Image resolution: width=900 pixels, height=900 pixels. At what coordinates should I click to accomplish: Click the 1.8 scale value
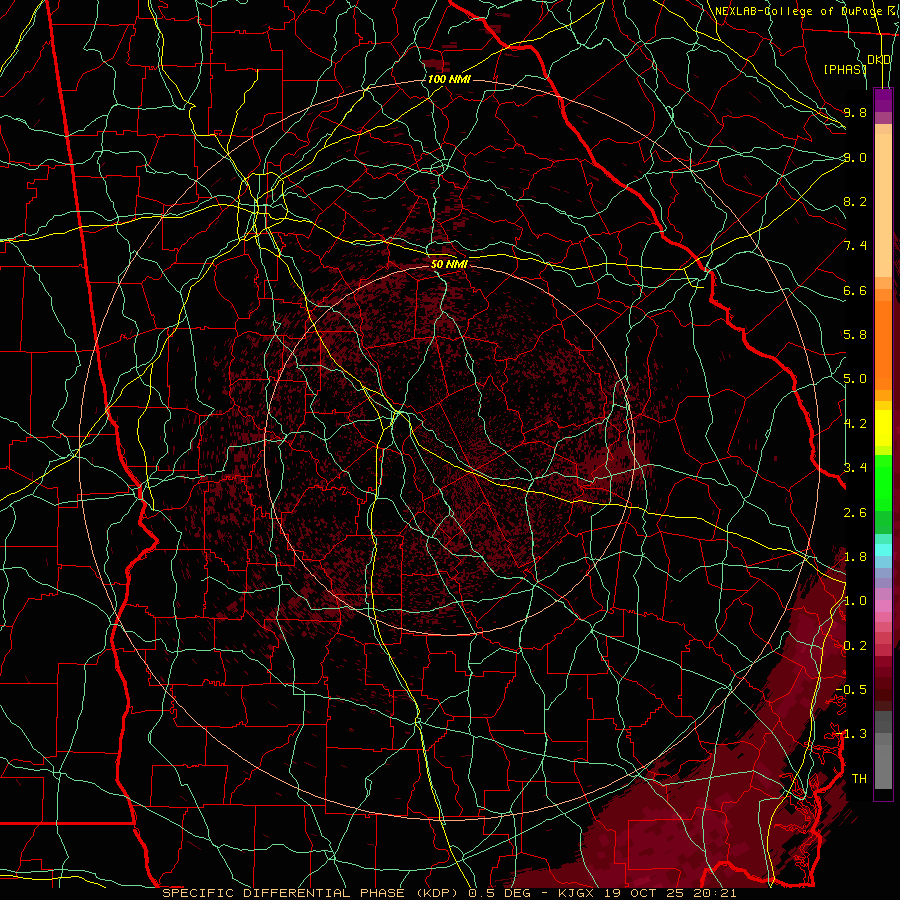[x=855, y=557]
